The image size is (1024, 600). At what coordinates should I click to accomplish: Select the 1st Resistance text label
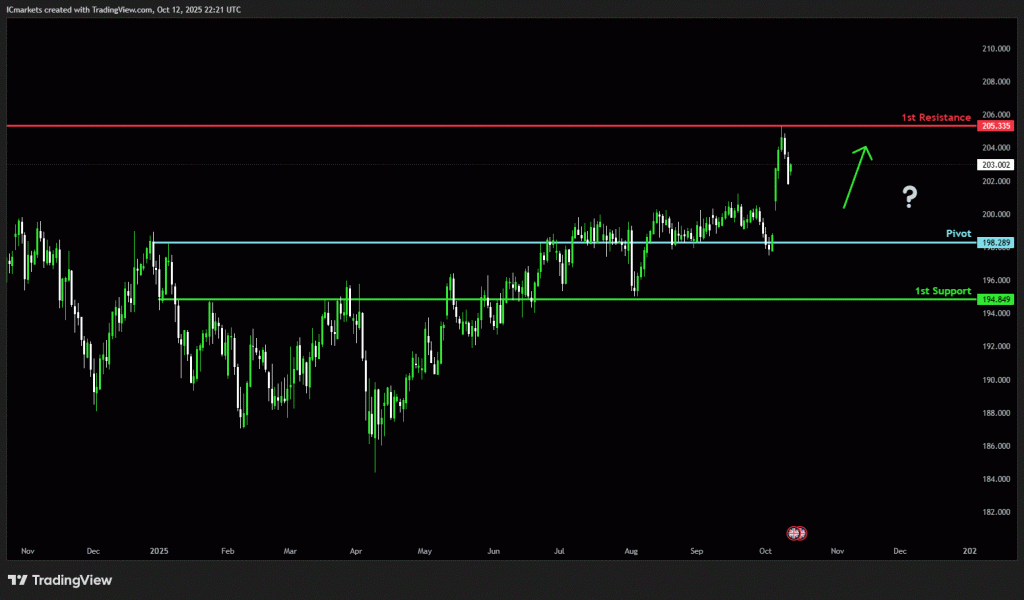(935, 117)
